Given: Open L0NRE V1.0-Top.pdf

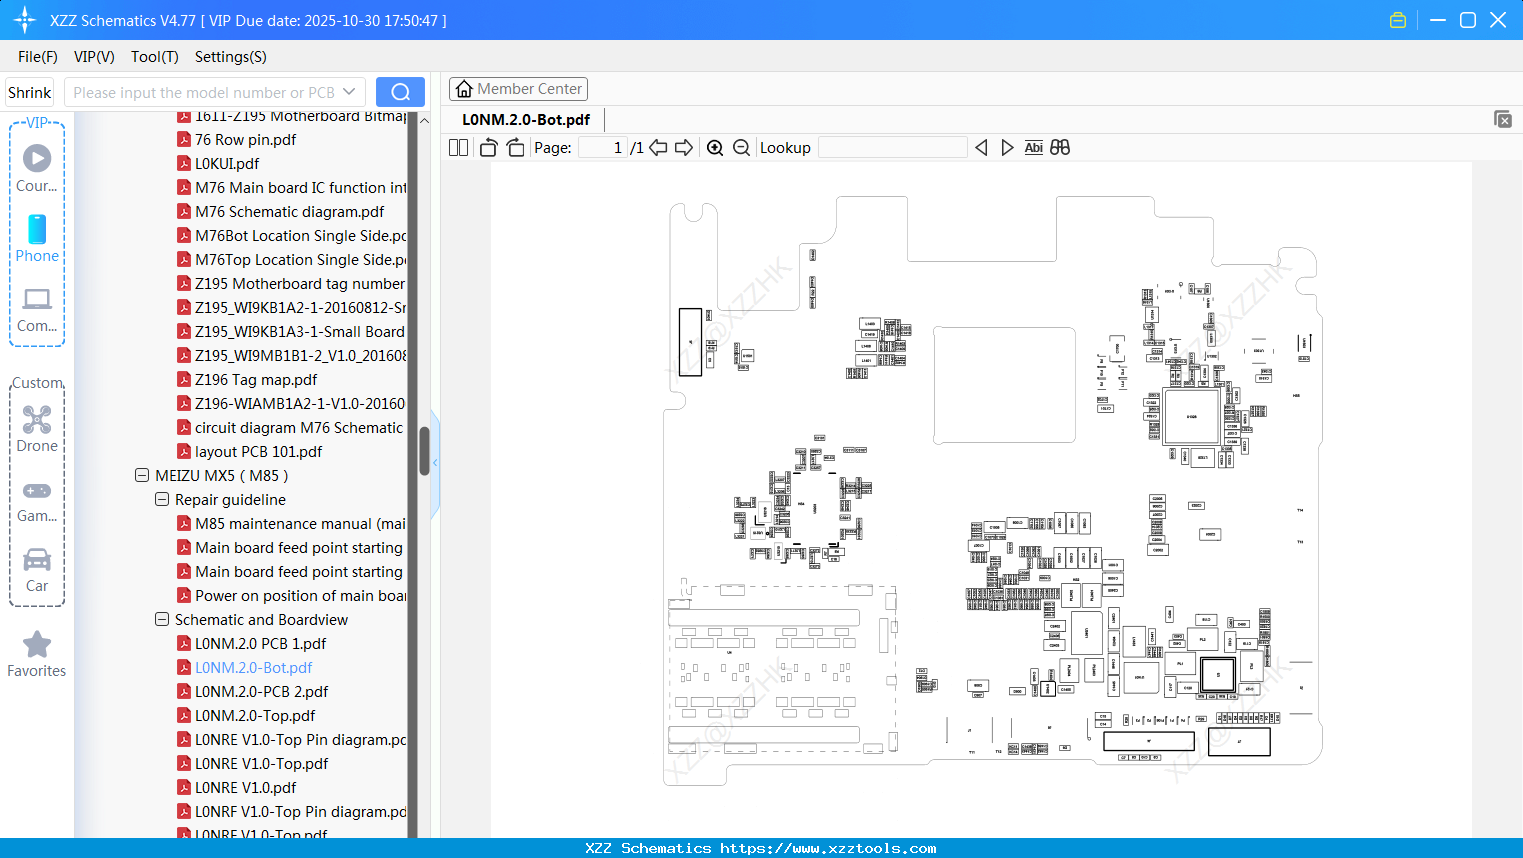Looking at the screenshot, I should (x=261, y=764).
